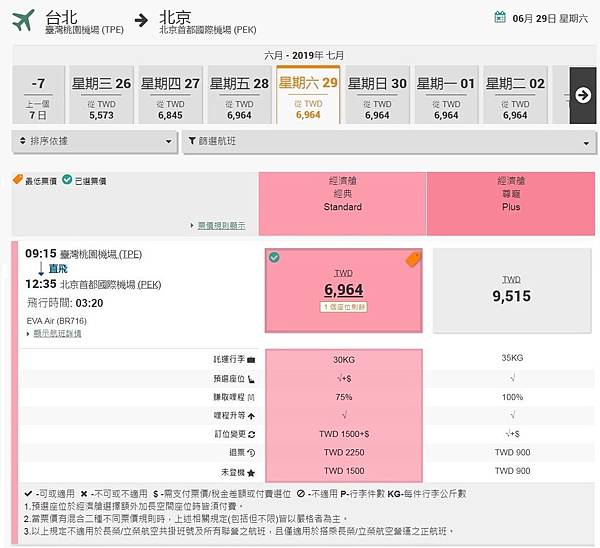Click the green check icon in the 已選票價 legend
The width and height of the screenshot is (600, 548).
[67, 179]
